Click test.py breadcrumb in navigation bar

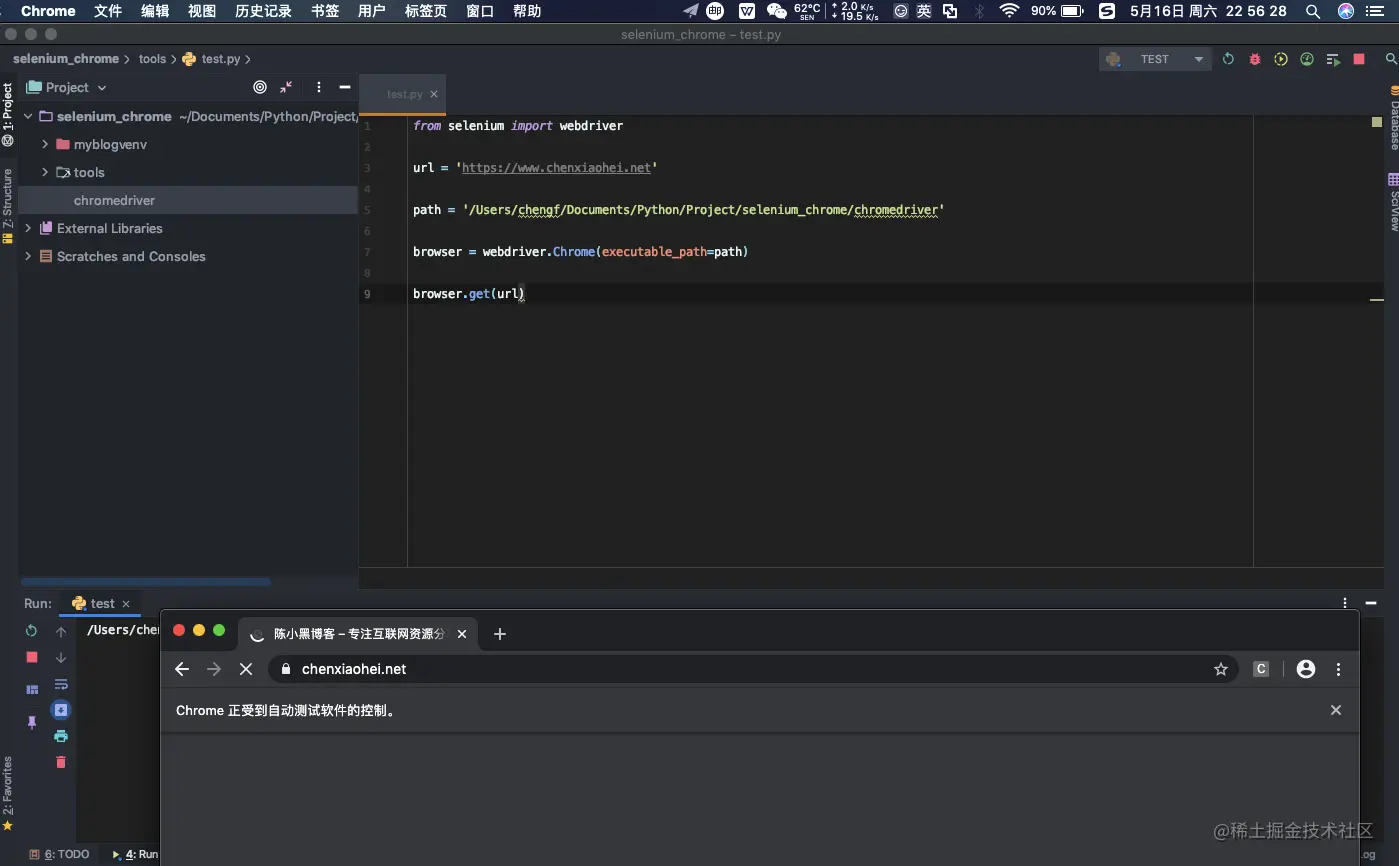point(212,59)
